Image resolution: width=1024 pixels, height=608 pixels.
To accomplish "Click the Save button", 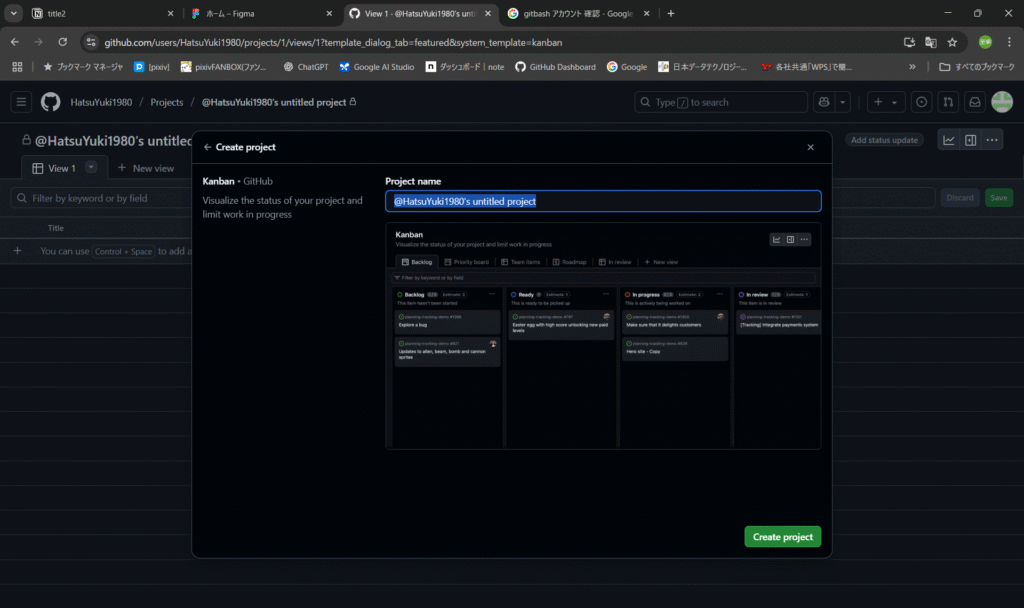I will click(999, 198).
